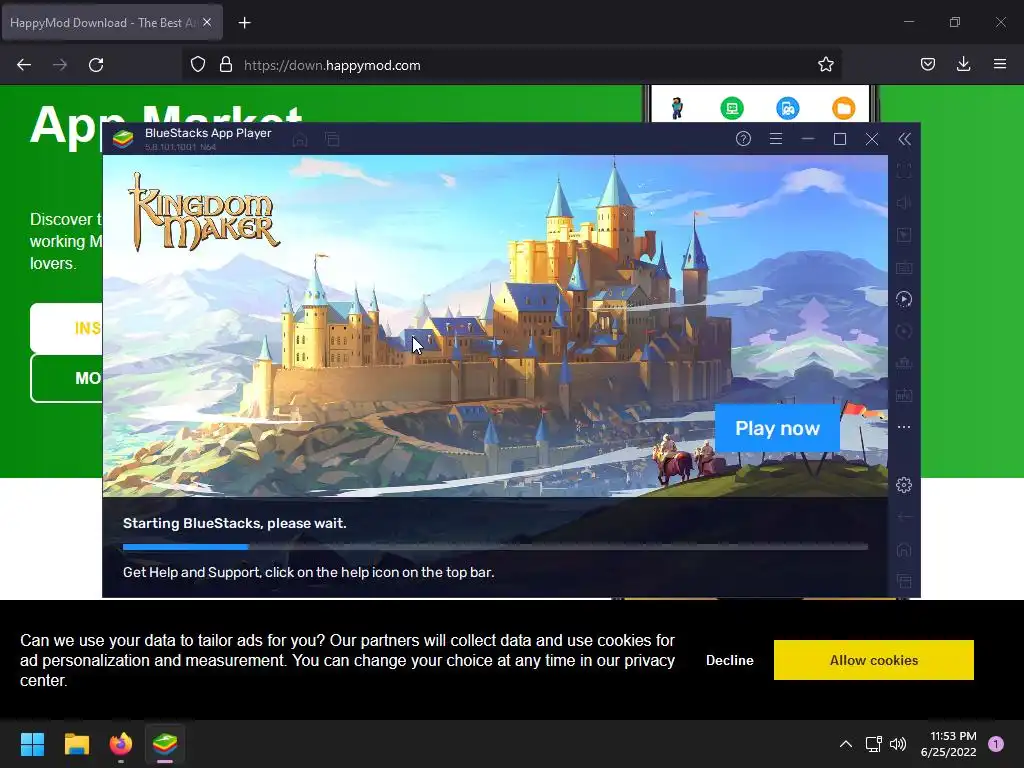Close the HappyMod Download tab
This screenshot has width=1024, height=768.
pyautogui.click(x=206, y=22)
